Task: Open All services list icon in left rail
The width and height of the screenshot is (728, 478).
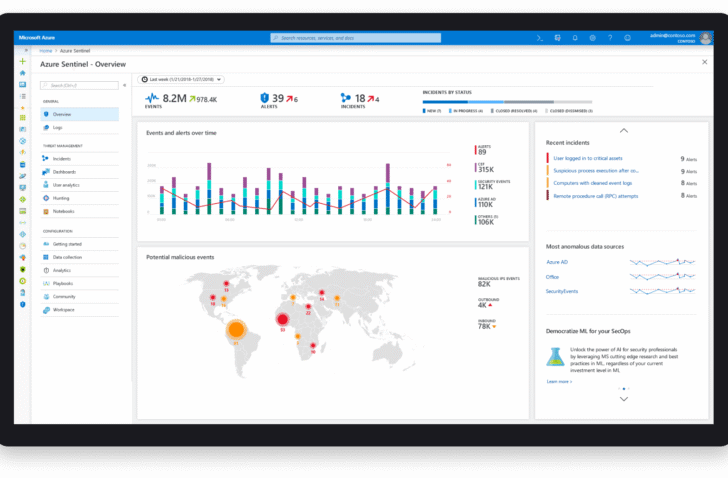Action: coord(22,96)
